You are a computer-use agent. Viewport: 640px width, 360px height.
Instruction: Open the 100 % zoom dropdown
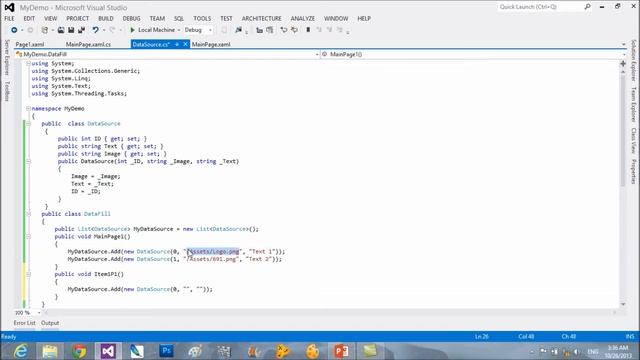tap(39, 313)
